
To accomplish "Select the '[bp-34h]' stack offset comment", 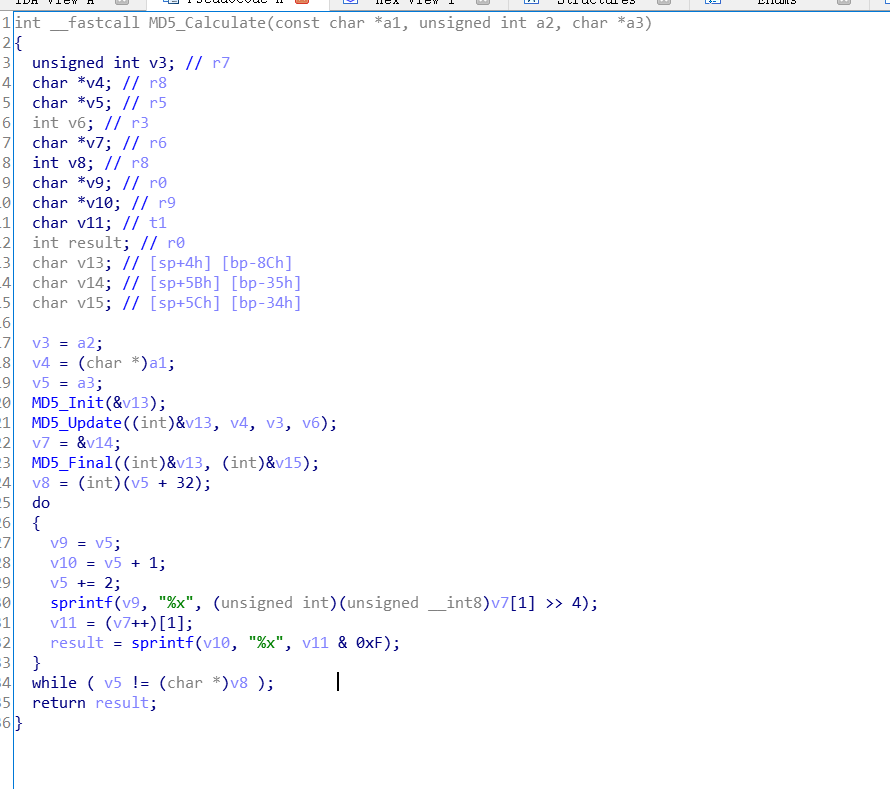I will (x=266, y=303).
